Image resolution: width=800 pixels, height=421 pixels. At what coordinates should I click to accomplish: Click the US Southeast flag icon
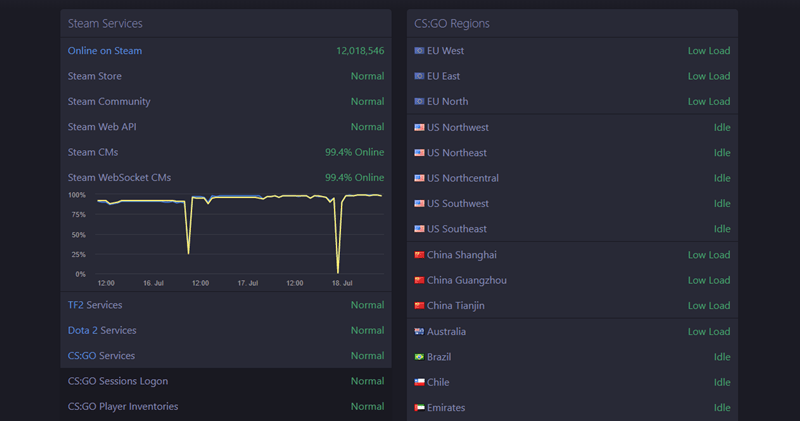tap(419, 229)
